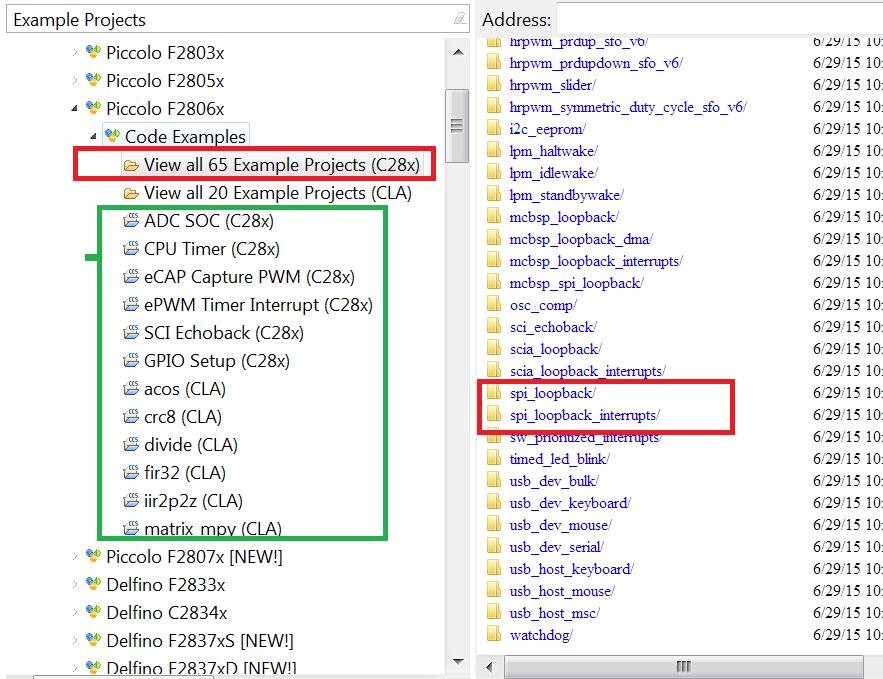Open the mcbsp_loopback_dma/ folder link
Screen dimensions: 883x679
pyautogui.click(x=581, y=239)
